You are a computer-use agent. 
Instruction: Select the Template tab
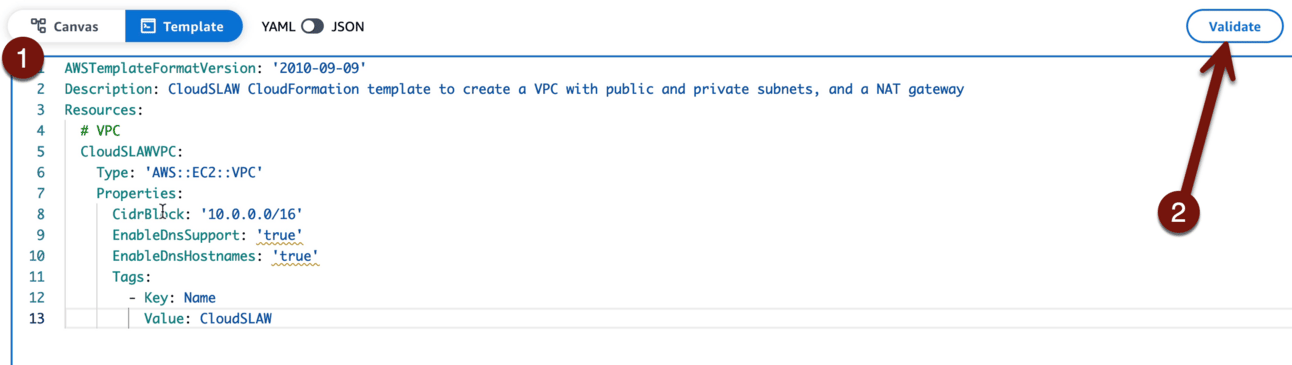pyautogui.click(x=183, y=26)
